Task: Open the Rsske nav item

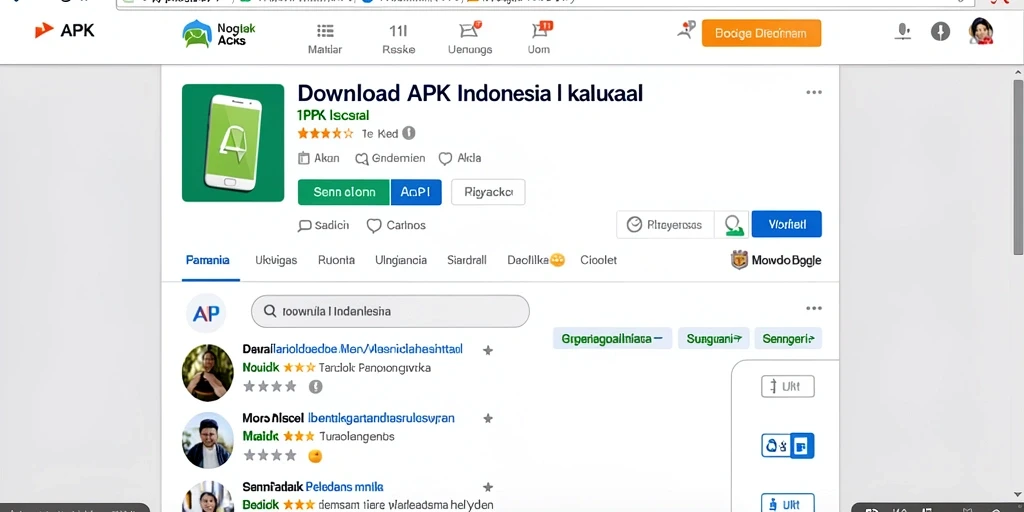Action: tap(398, 39)
